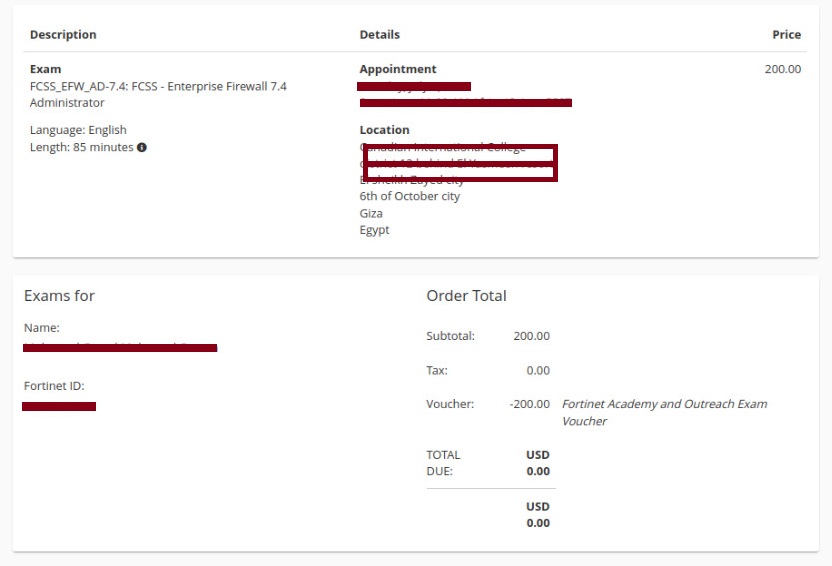This screenshot has width=832, height=566.
Task: Click the TOTAL DUE label
Action: click(x=443, y=463)
